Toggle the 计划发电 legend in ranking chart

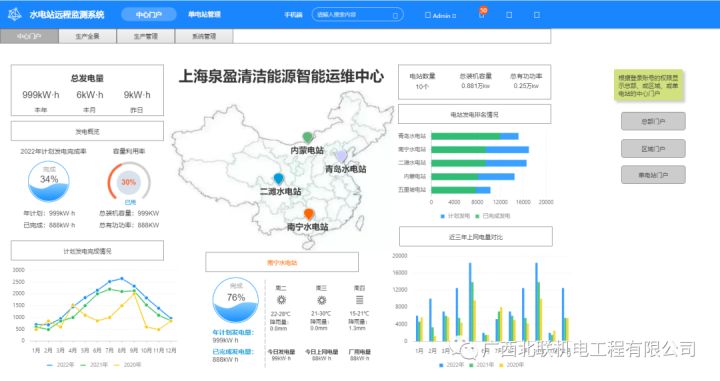point(456,216)
